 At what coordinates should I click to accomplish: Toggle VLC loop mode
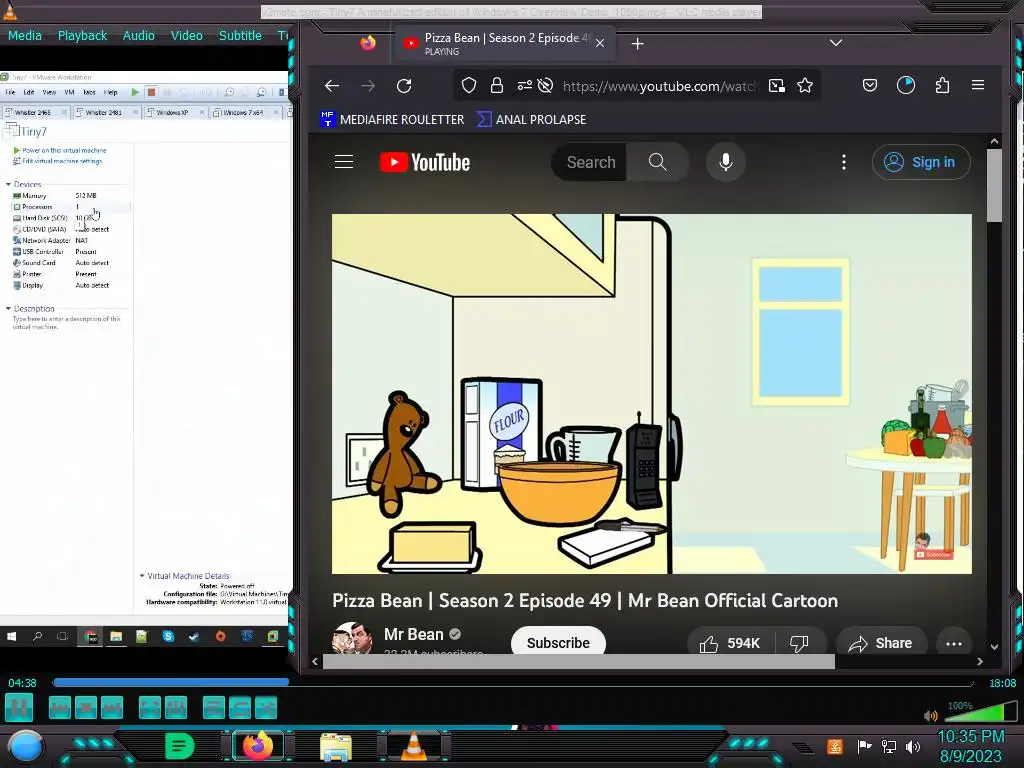240,707
